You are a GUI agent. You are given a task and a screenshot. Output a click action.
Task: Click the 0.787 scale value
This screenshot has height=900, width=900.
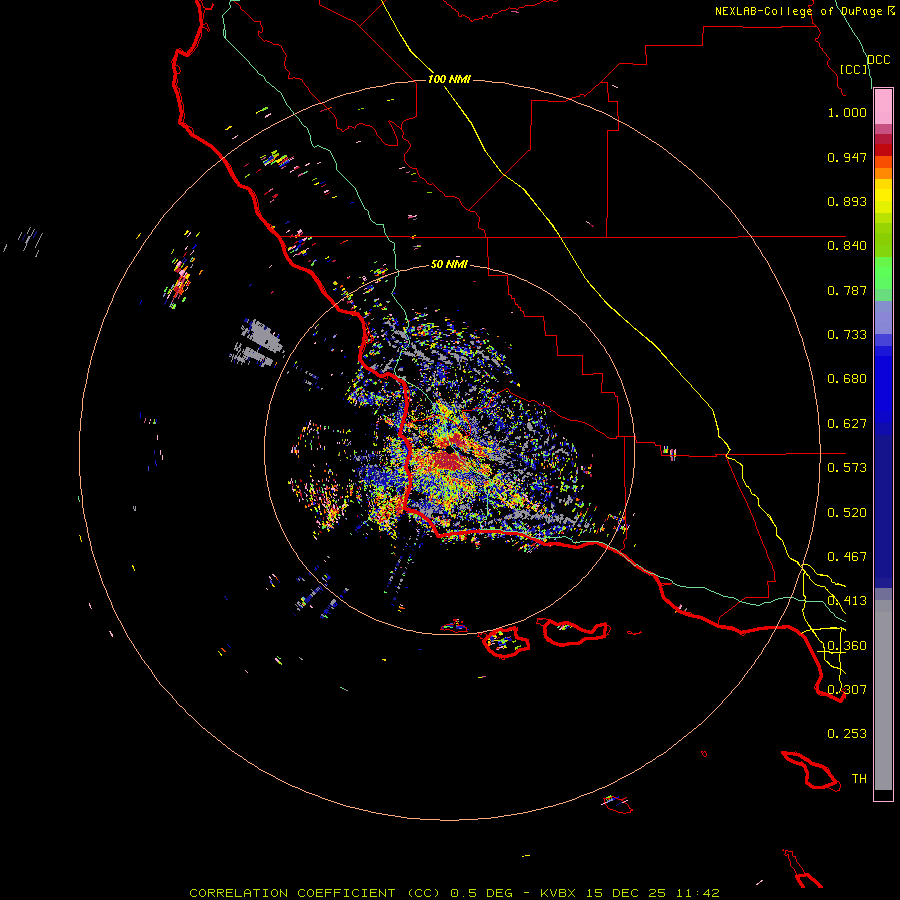pyautogui.click(x=847, y=290)
